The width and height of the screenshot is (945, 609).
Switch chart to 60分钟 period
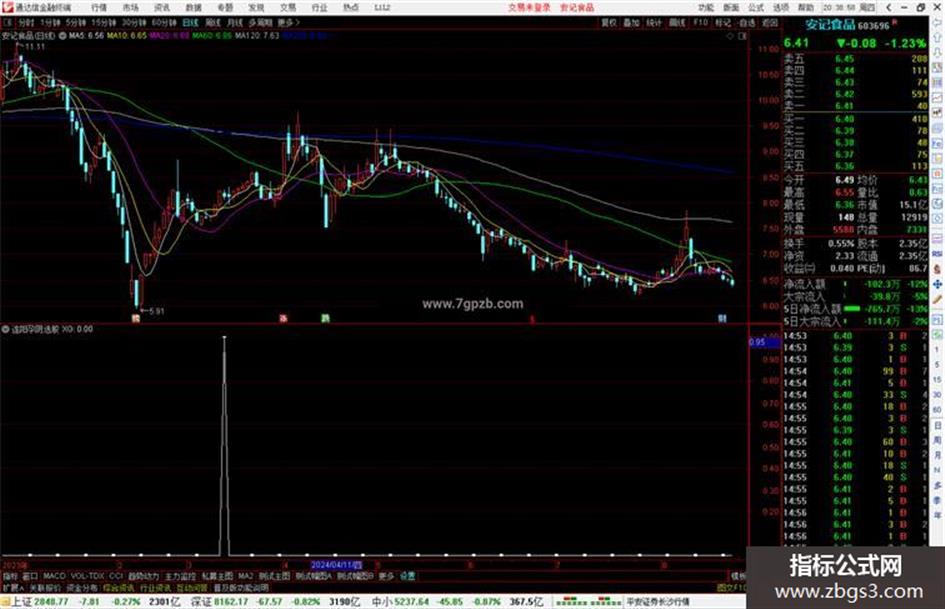pyautogui.click(x=164, y=23)
